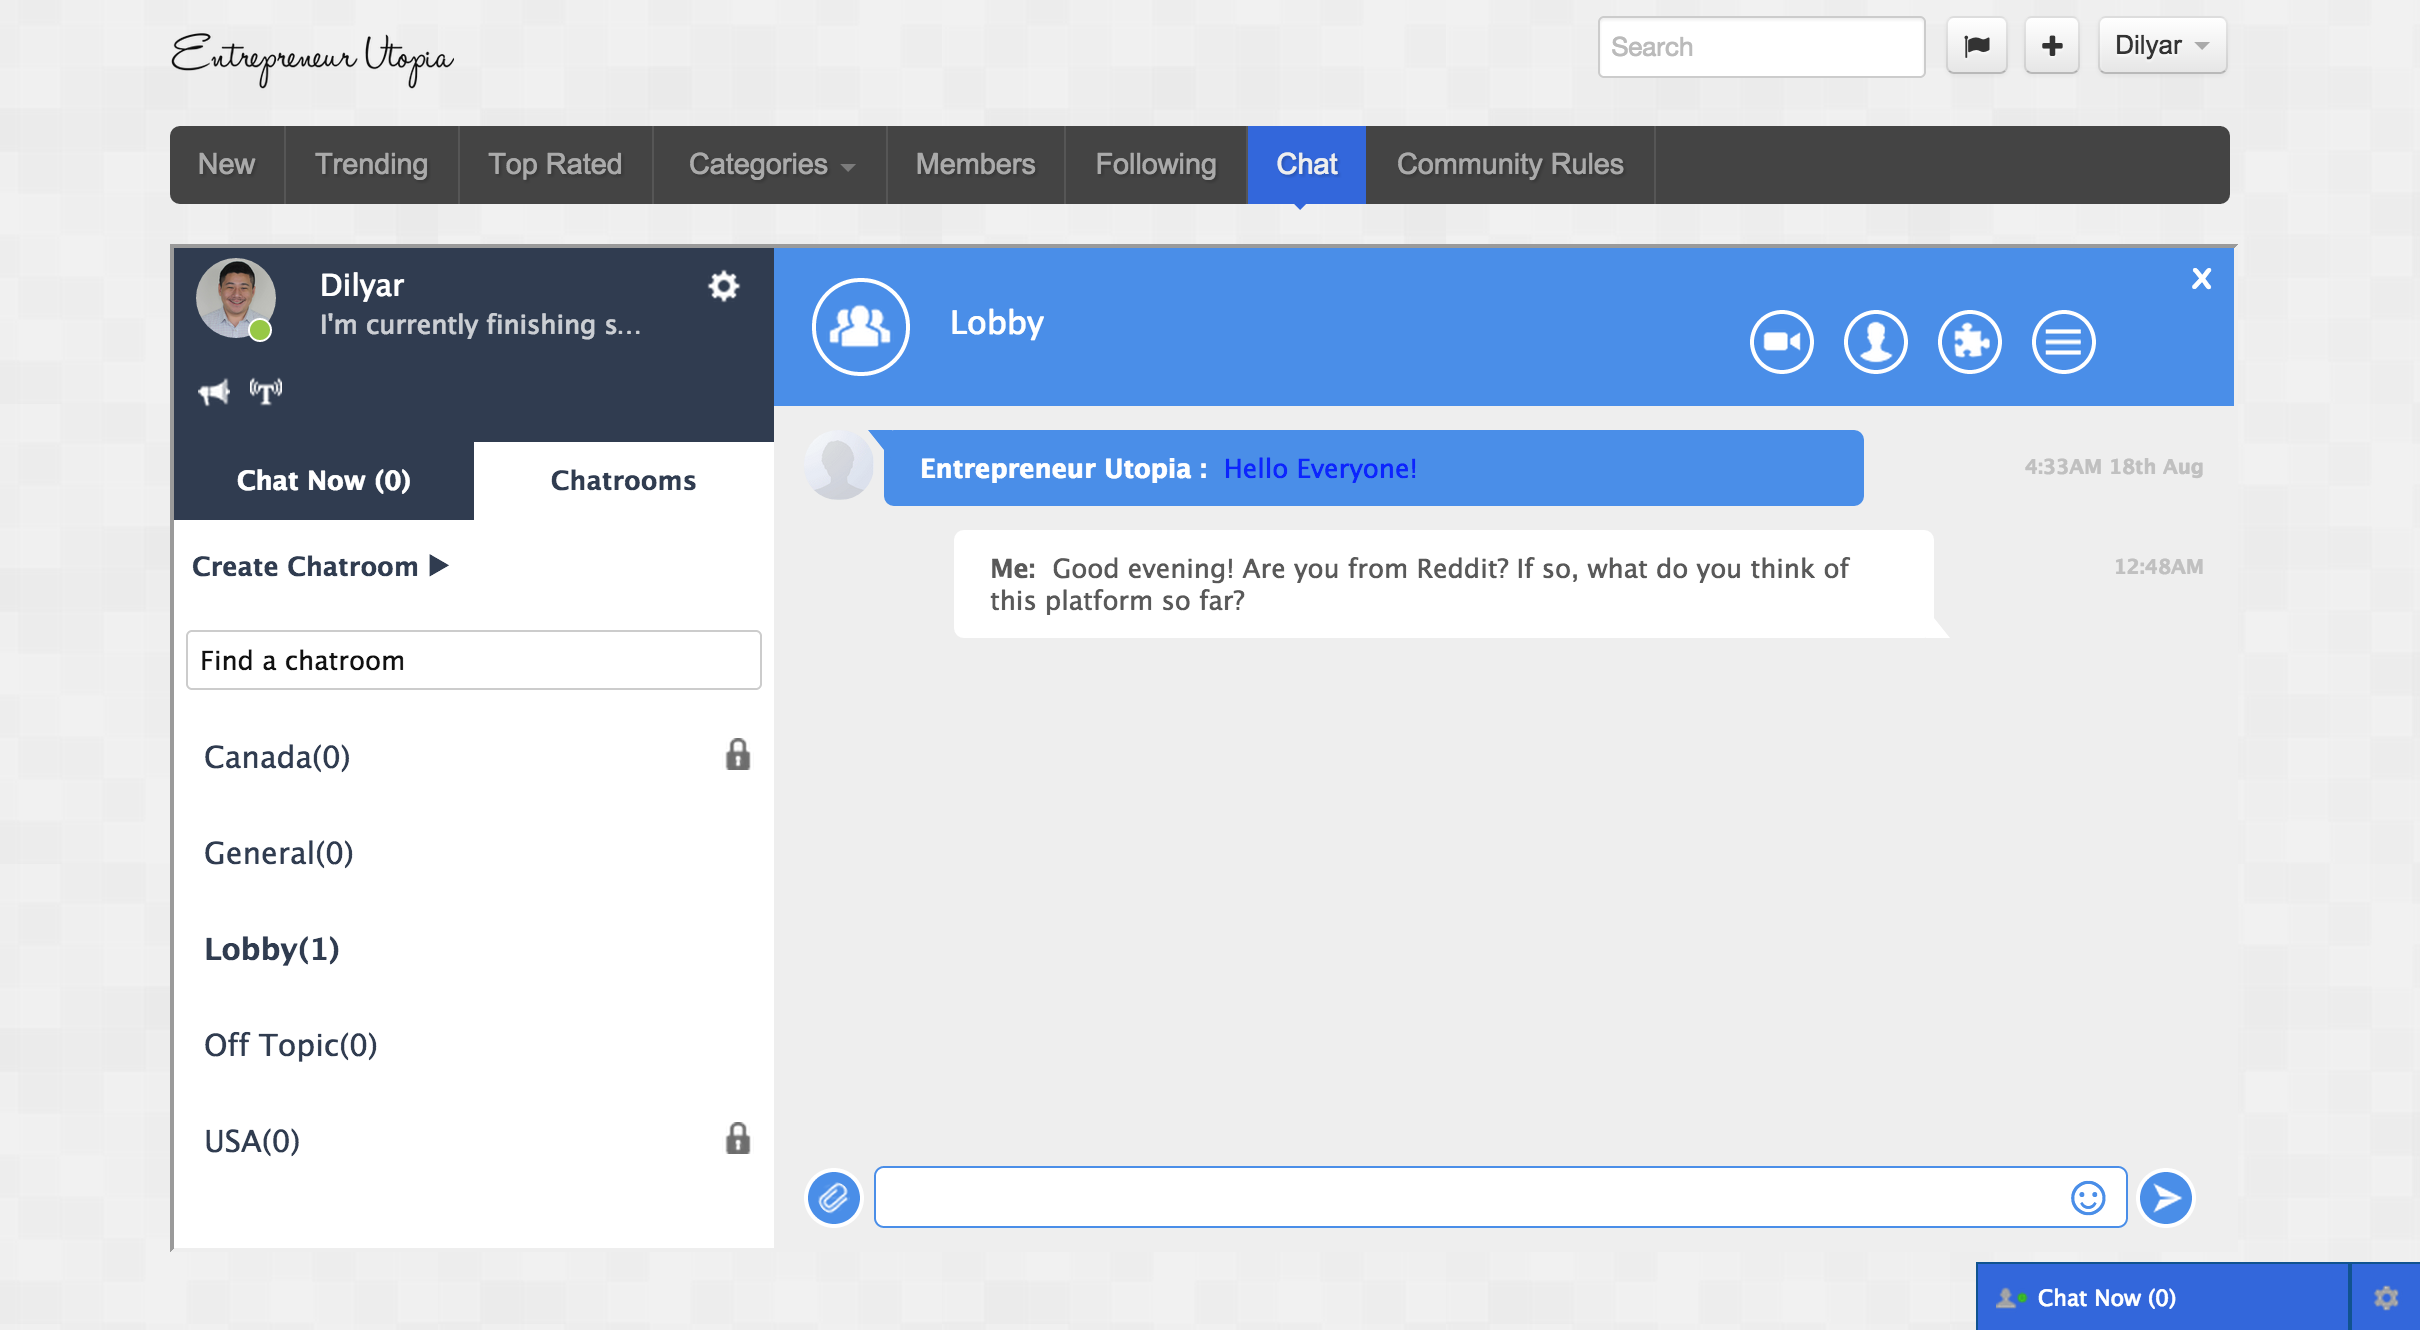Viewport: 2420px width, 1330px height.
Task: Click the broadcast antenna icon
Action: [266, 391]
